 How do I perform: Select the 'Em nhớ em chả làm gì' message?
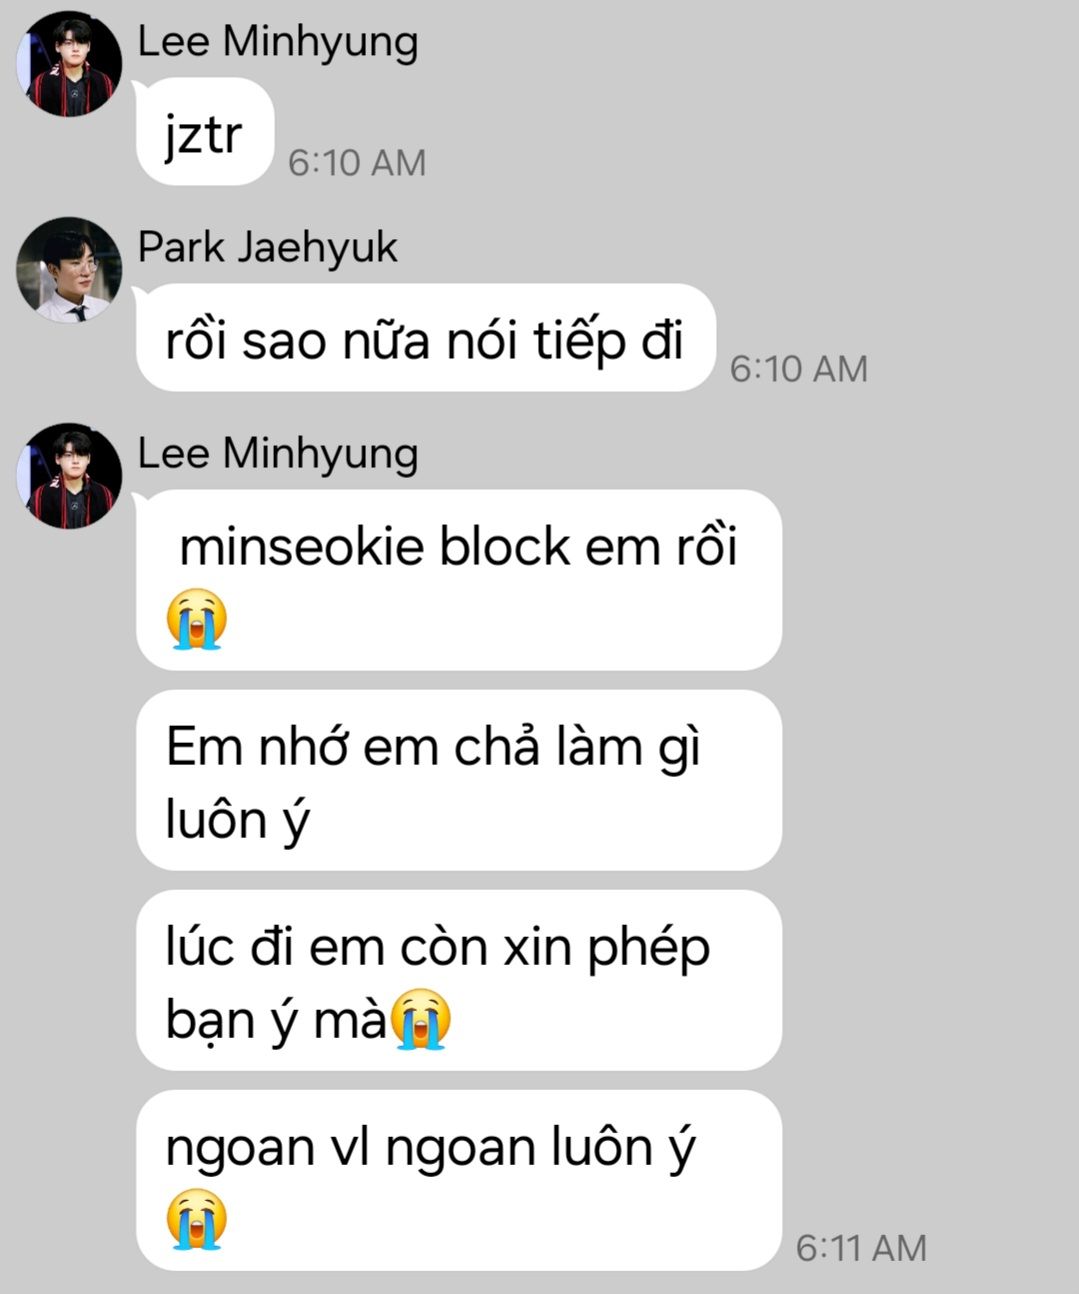(458, 780)
